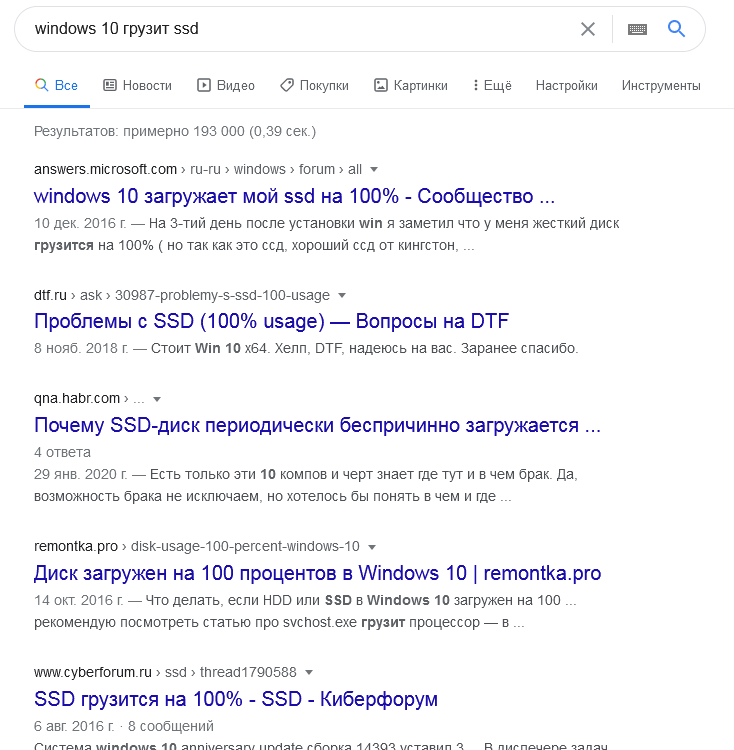Click the snippet starting '14 окт. 2016 г.'
The image size is (734, 750).
click(x=305, y=611)
